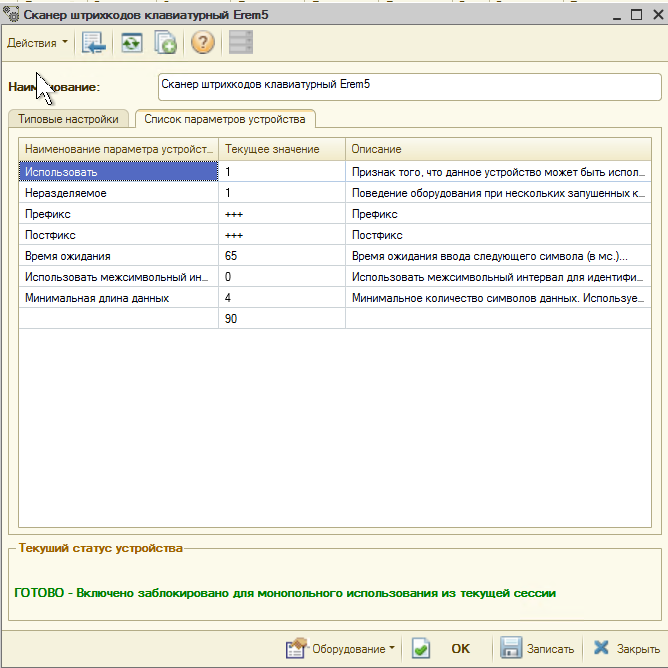Image resolution: width=668 pixels, height=668 pixels.
Task: Click the Закрыть button
Action: point(626,648)
